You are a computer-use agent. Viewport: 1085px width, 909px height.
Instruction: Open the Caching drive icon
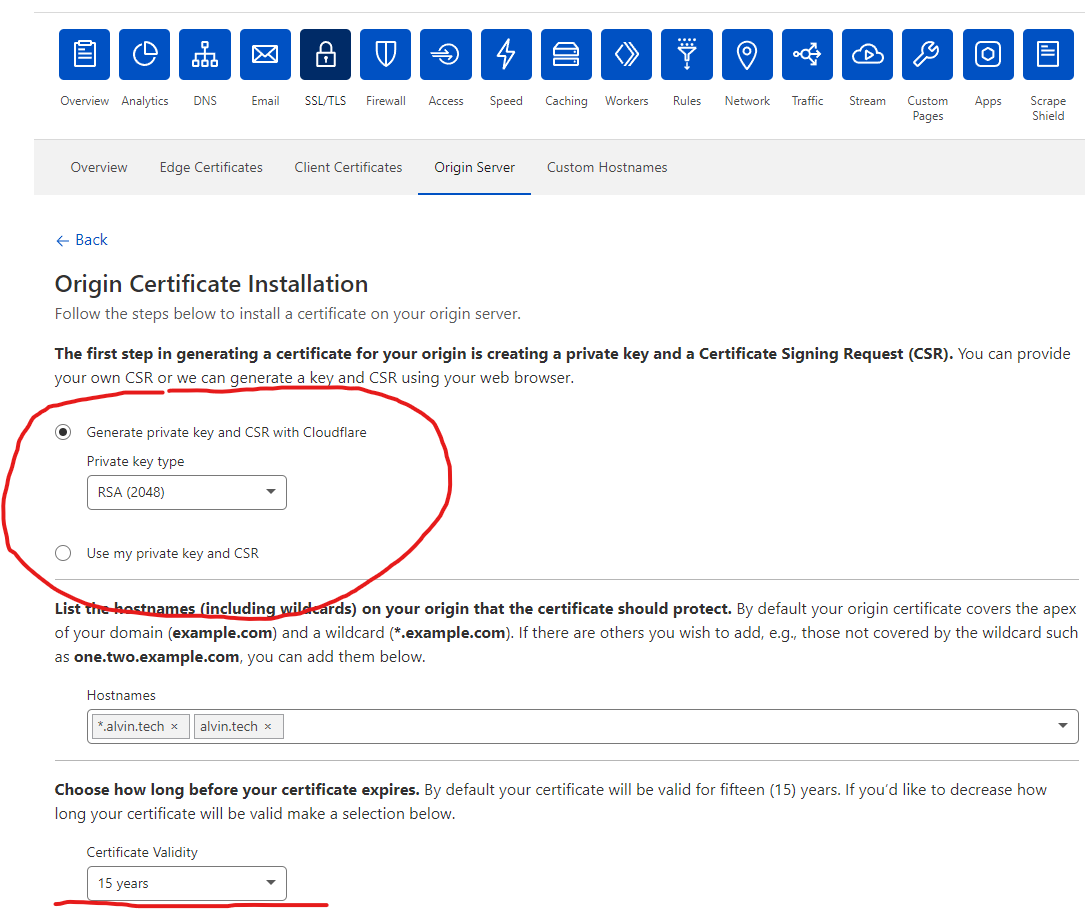pos(566,55)
